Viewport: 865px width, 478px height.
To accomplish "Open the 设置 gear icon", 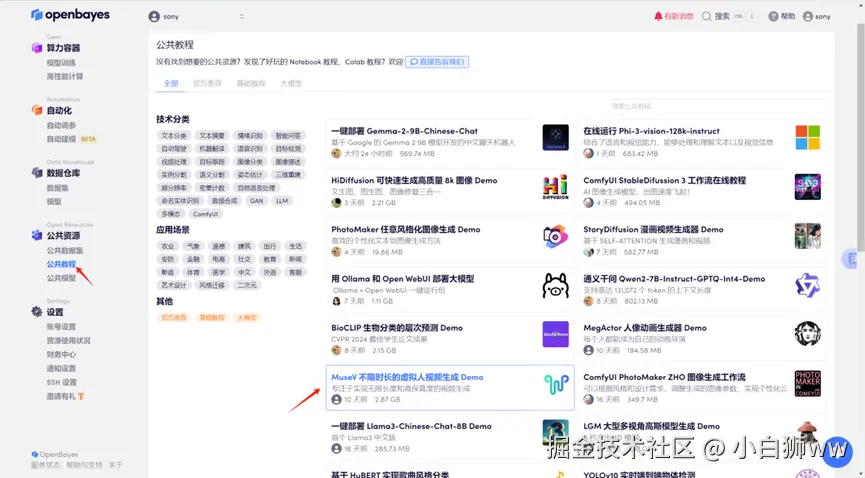I will click(37, 312).
